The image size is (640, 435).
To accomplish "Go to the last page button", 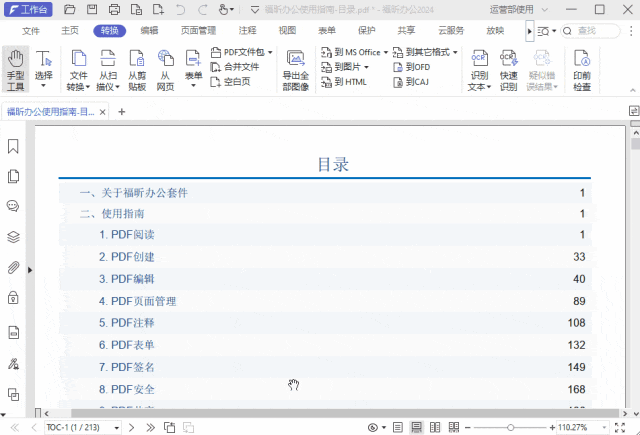I will 151,427.
